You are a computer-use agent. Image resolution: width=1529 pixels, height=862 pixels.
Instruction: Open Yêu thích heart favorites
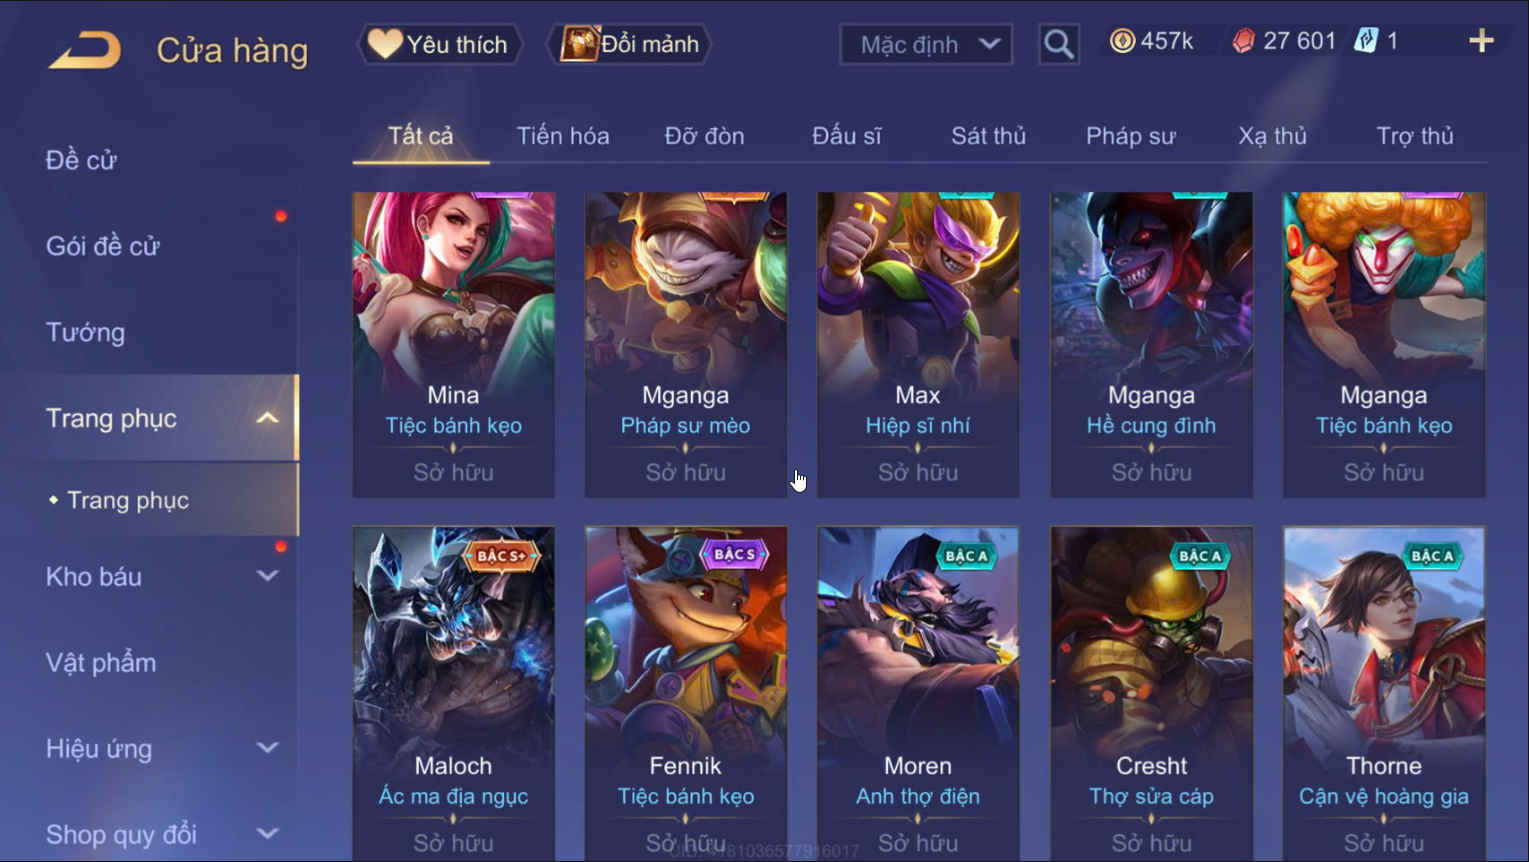pyautogui.click(x=440, y=44)
